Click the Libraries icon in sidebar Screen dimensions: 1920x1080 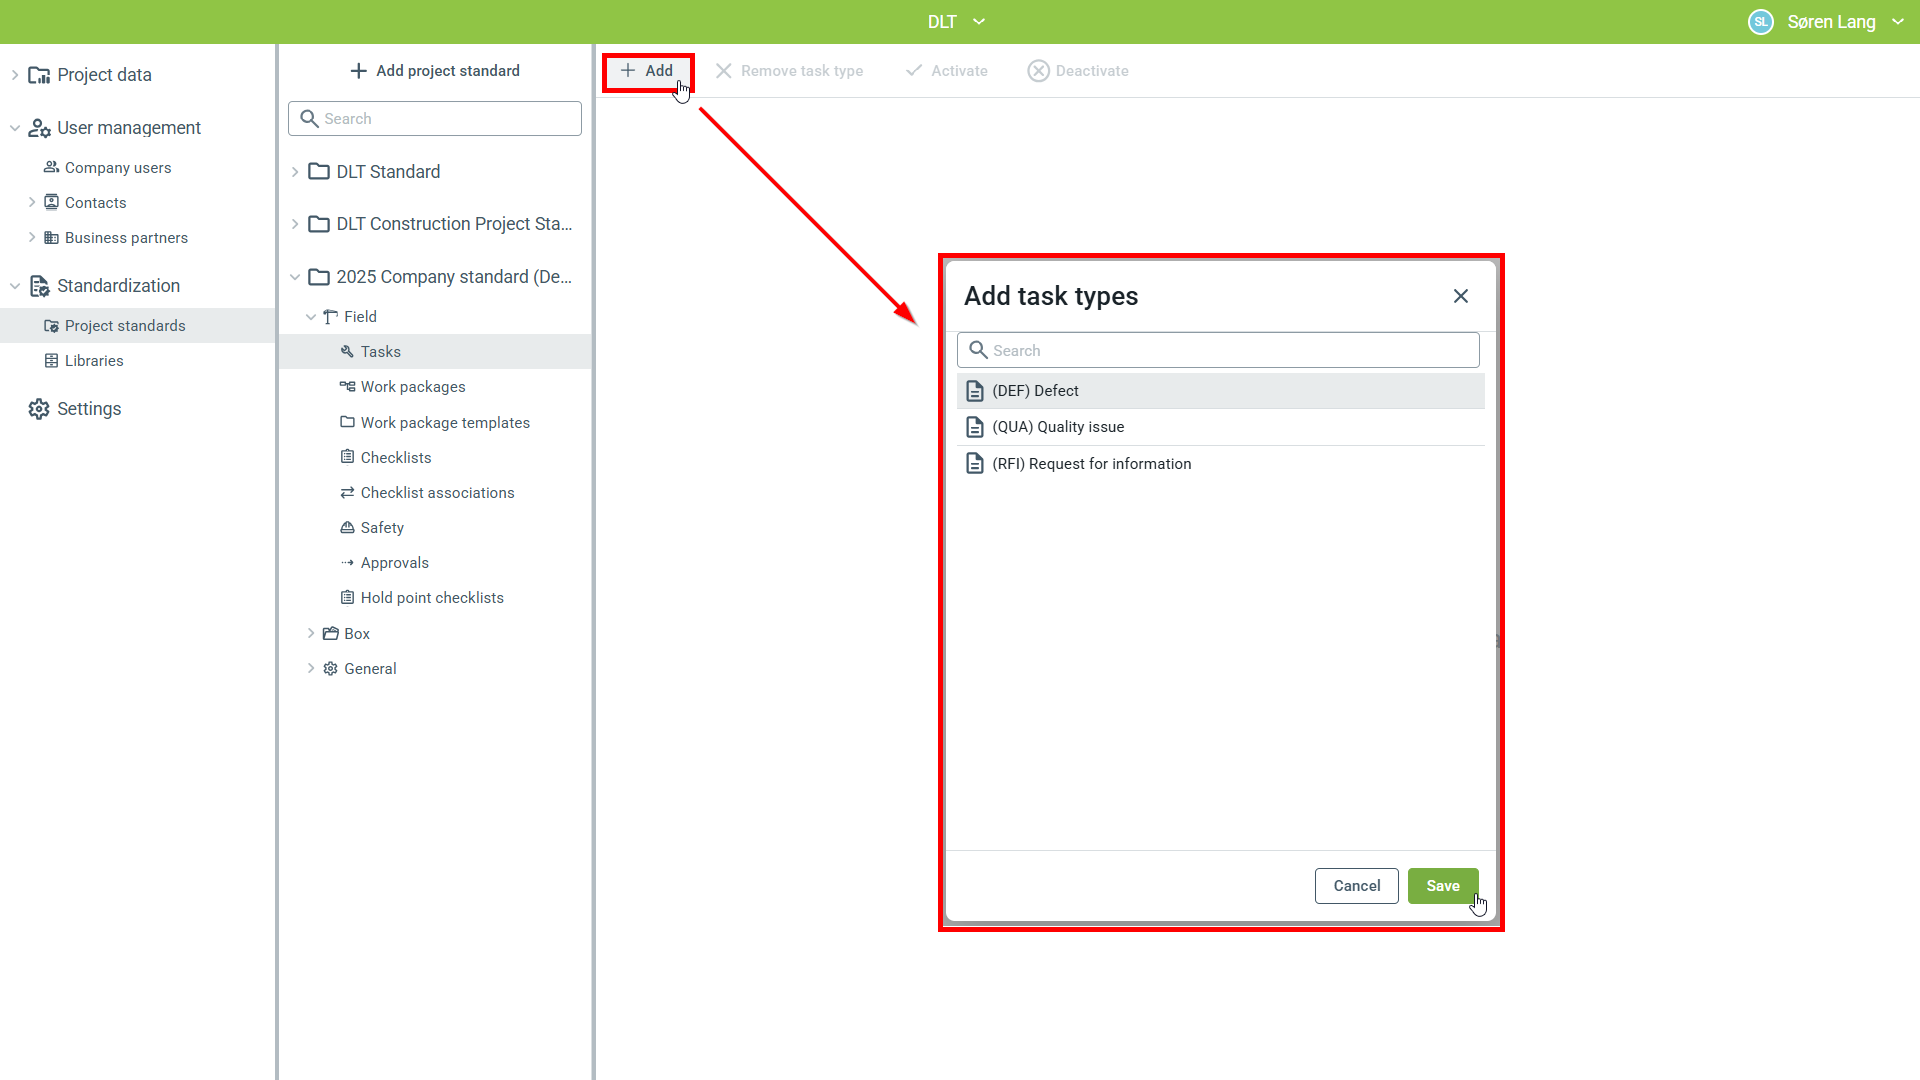(x=51, y=361)
